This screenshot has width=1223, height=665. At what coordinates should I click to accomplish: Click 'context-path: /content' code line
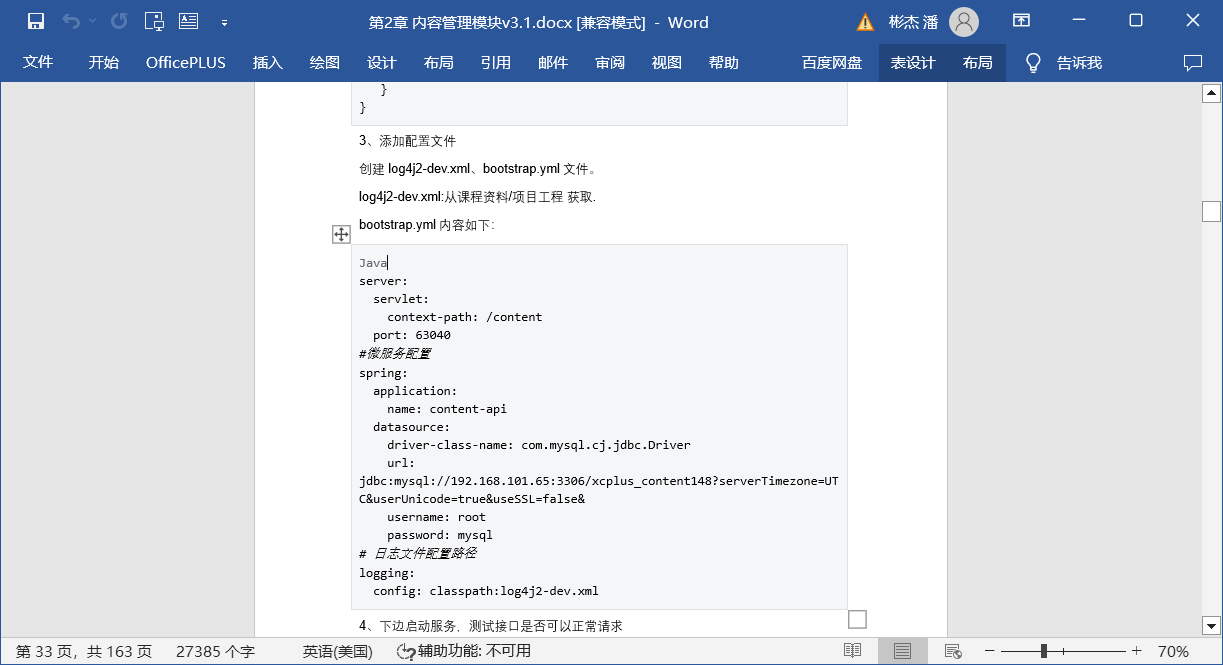(x=465, y=317)
